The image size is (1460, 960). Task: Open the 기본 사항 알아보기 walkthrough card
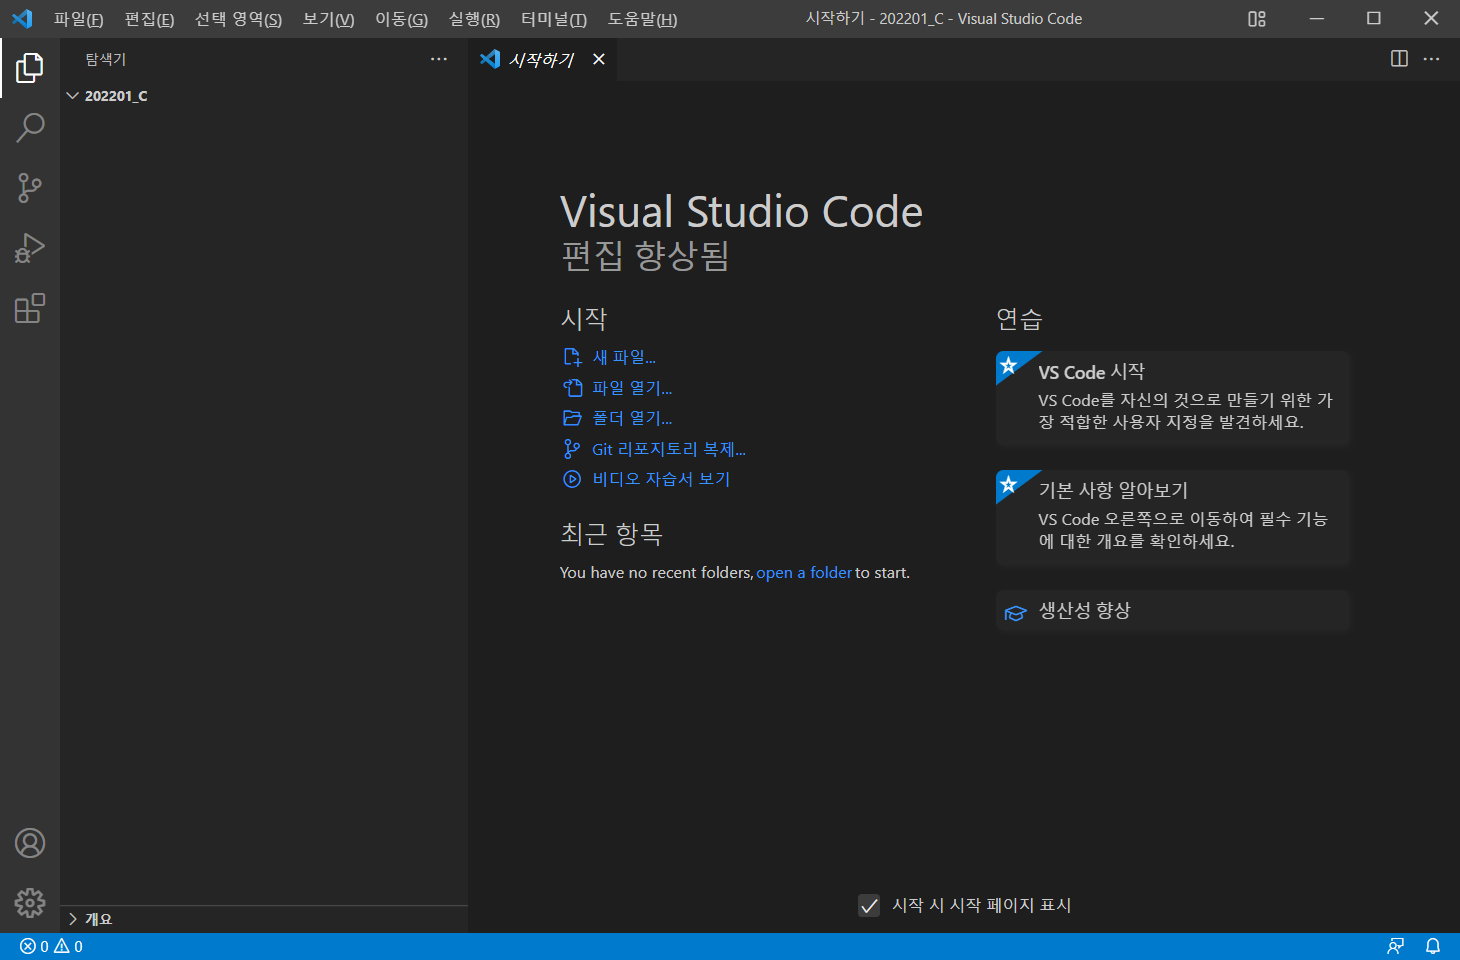click(x=1173, y=518)
